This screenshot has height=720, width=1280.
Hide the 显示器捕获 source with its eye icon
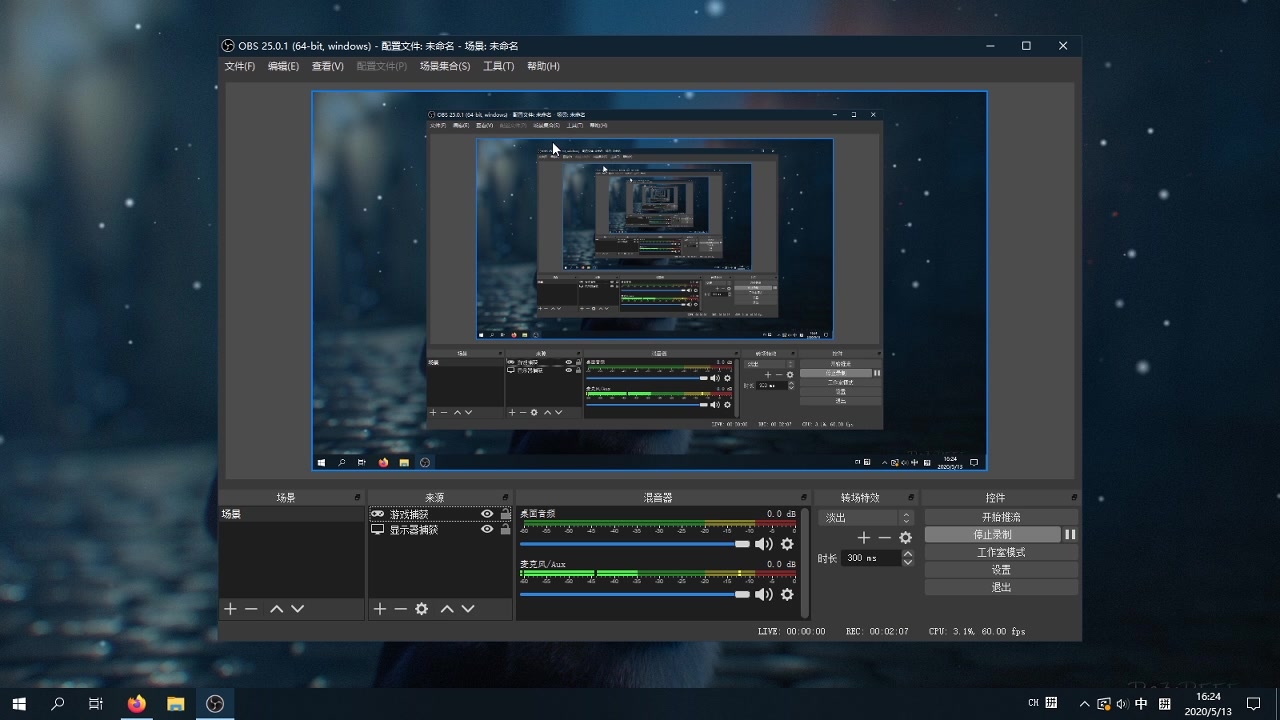pyautogui.click(x=486, y=530)
